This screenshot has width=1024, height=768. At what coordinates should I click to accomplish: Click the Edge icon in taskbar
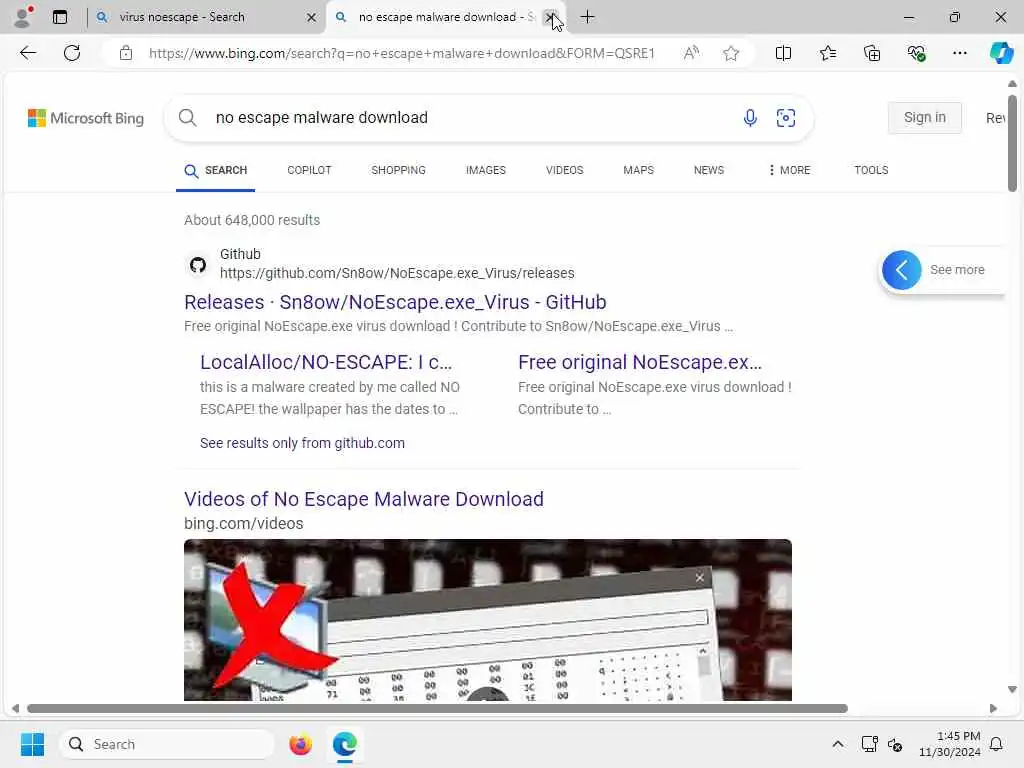(x=344, y=744)
